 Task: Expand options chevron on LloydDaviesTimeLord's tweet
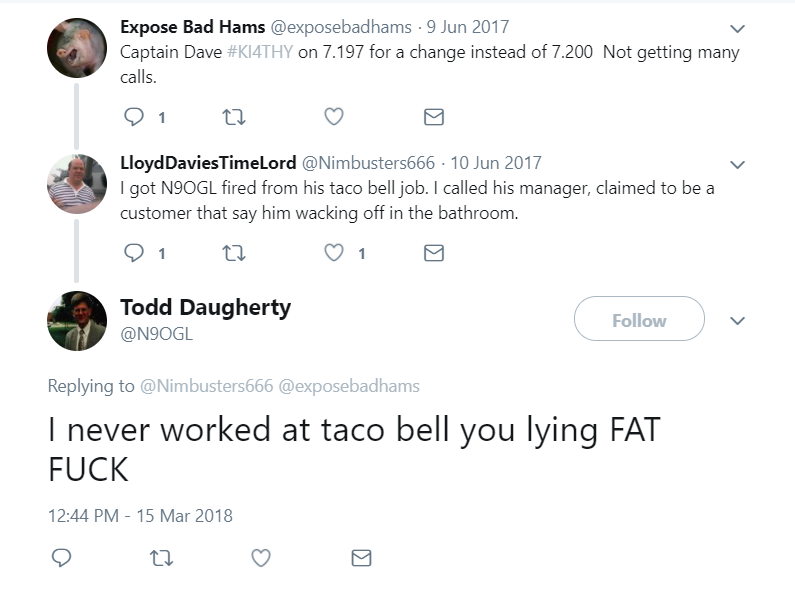[x=738, y=164]
